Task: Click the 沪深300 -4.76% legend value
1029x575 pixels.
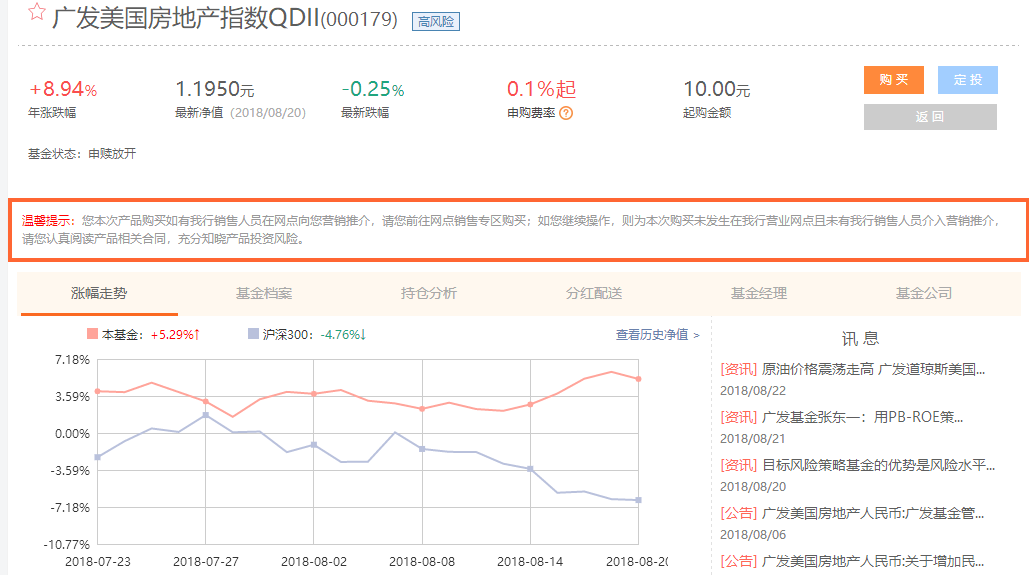Action: click(x=343, y=335)
